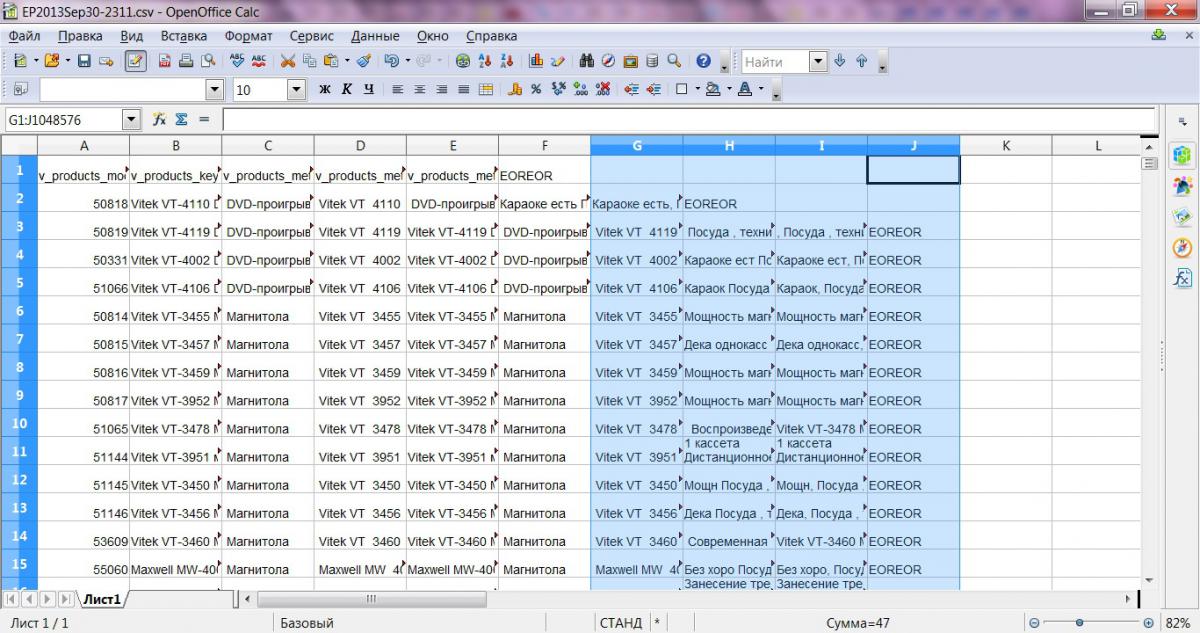Toggle СТАНД selection mode in status bar

point(621,622)
